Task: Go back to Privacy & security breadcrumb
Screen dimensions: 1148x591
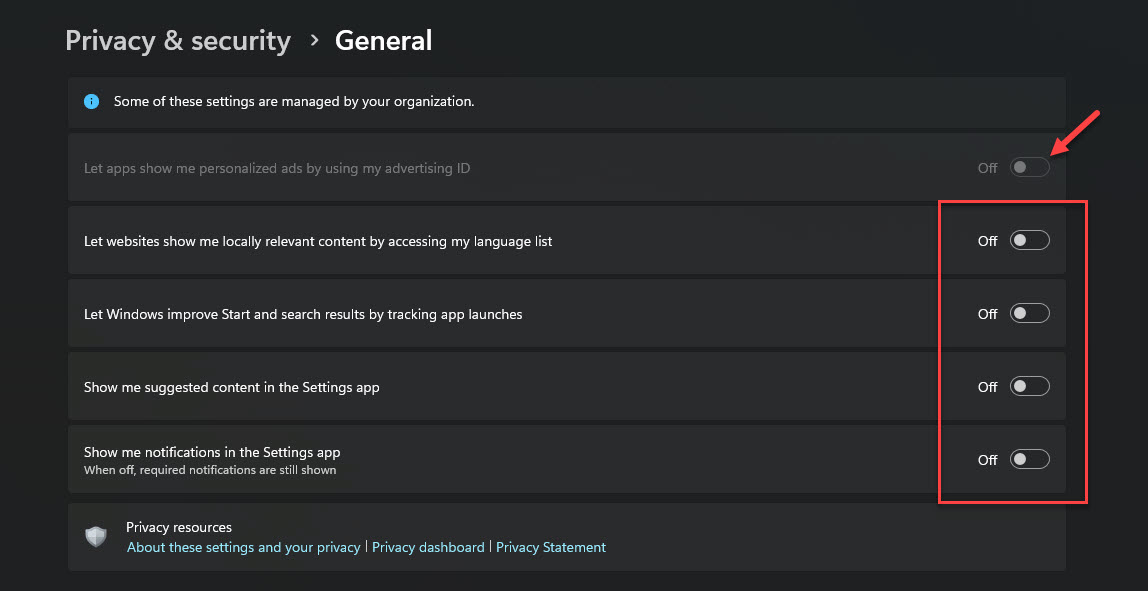Action: click(x=178, y=41)
